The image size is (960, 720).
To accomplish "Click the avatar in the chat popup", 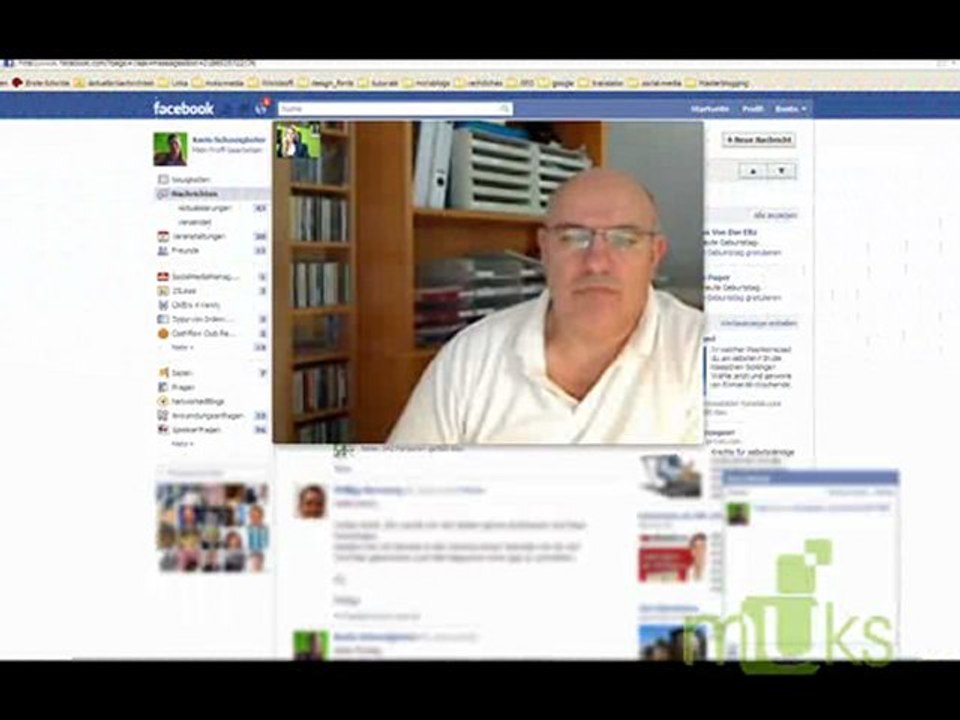I will pyautogui.click(x=738, y=513).
